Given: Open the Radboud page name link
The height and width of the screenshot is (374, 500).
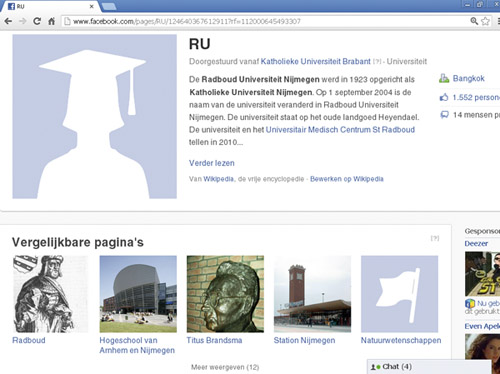Looking at the screenshot, I should pos(29,340).
